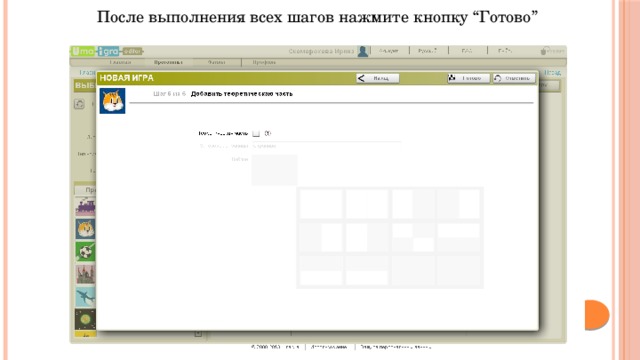Open the third tab in the main navigation bar
The width and height of the screenshot is (640, 360).
216,62
